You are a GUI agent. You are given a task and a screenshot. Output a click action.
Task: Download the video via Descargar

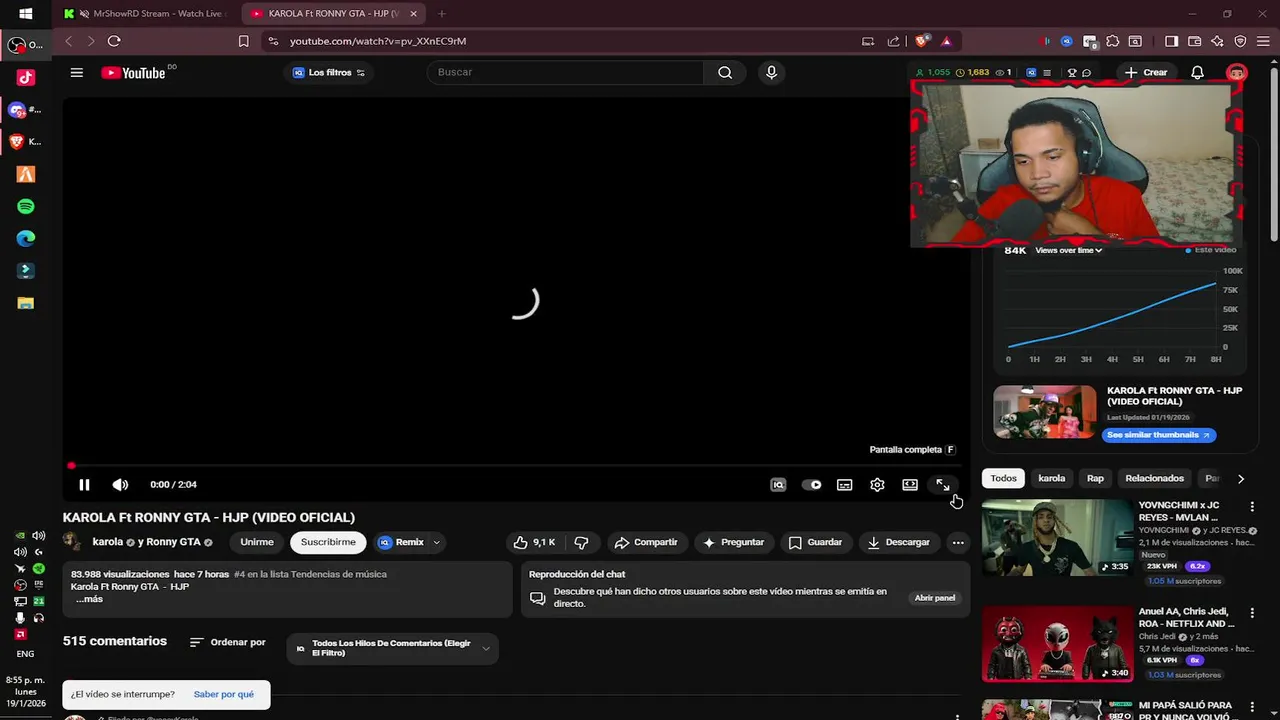point(898,542)
